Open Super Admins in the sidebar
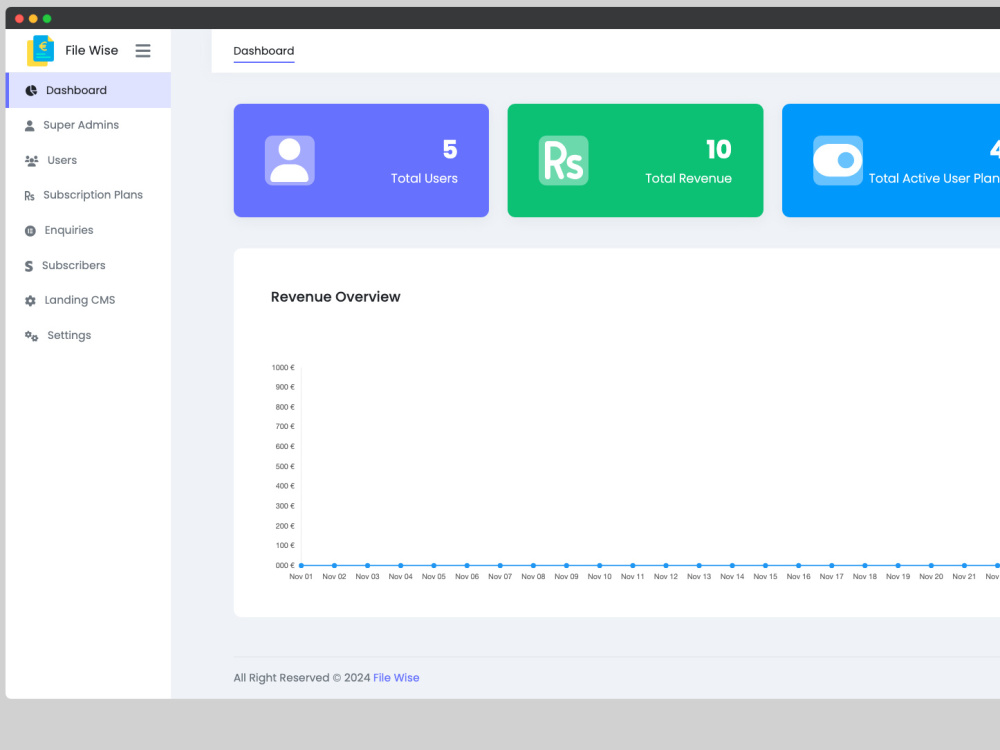This screenshot has width=1000, height=750. (x=88, y=125)
